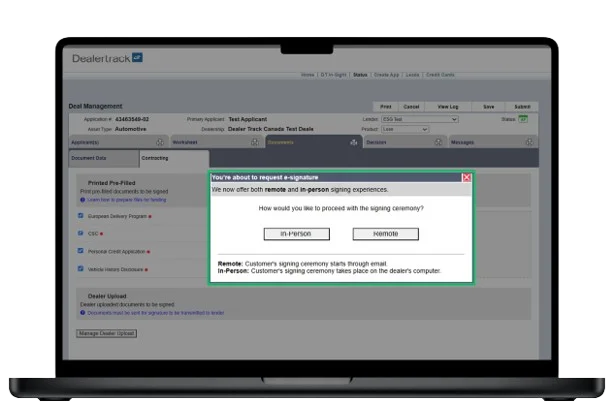Toggle the Personal Credit Application checkbox
This screenshot has width=615, height=405.
pos(81,251)
